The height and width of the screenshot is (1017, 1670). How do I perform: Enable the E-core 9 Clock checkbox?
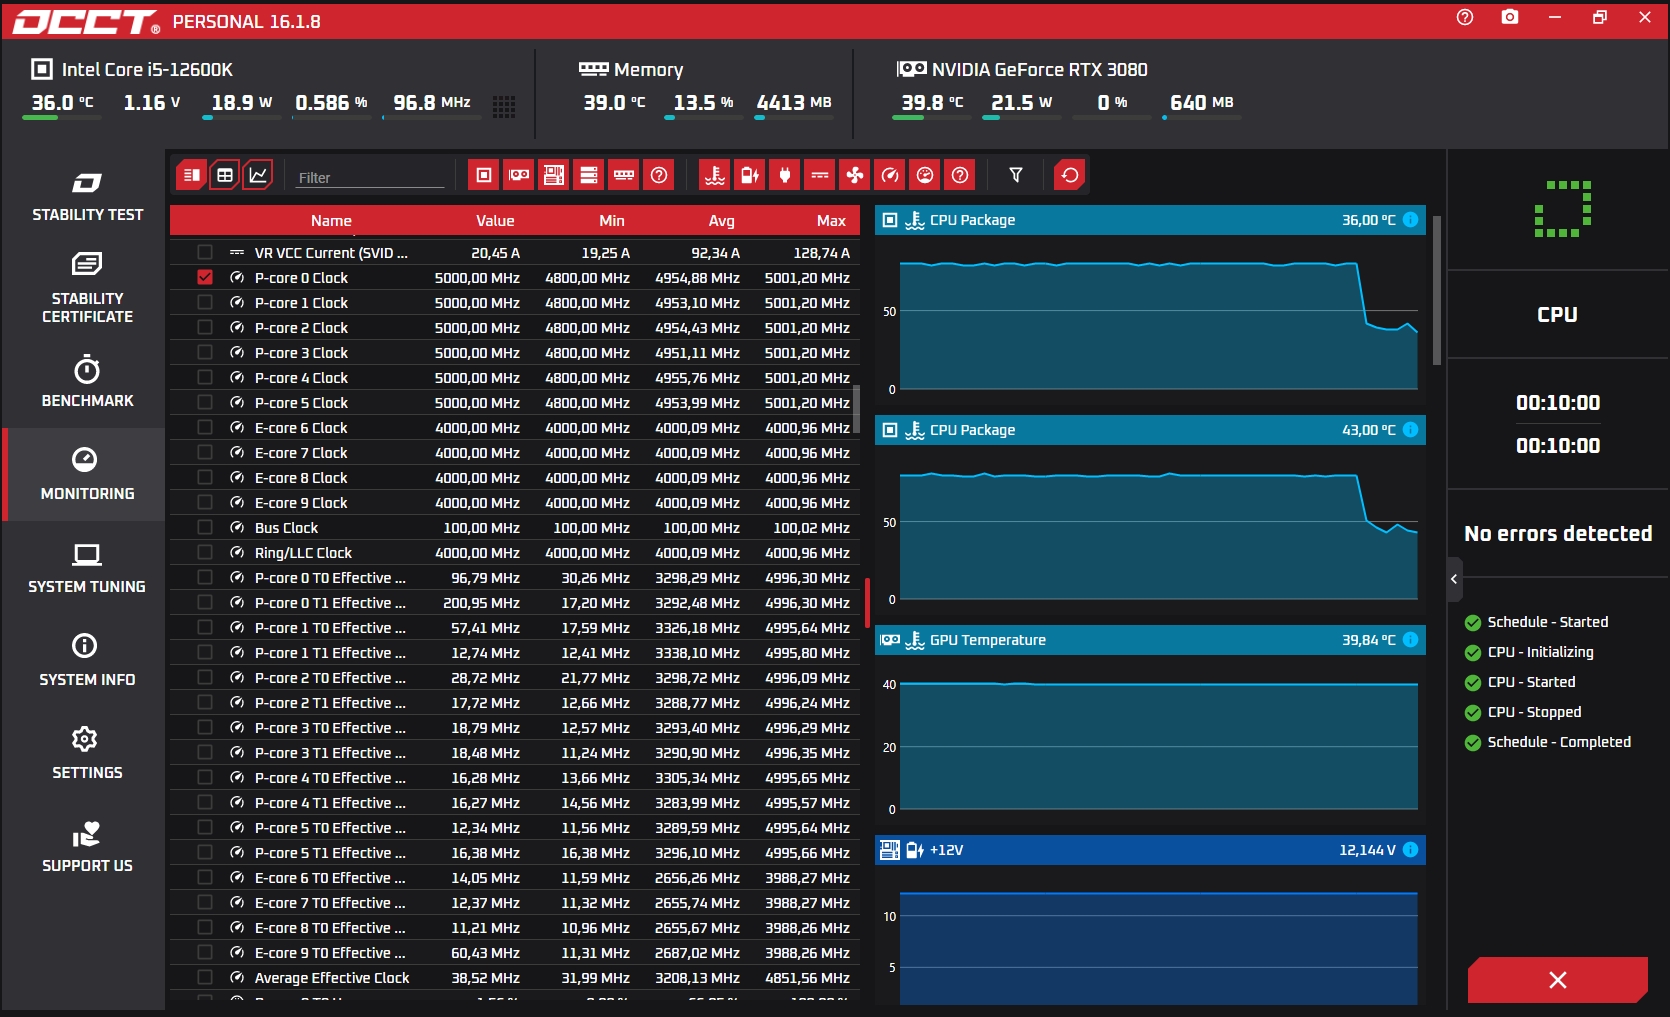point(205,502)
